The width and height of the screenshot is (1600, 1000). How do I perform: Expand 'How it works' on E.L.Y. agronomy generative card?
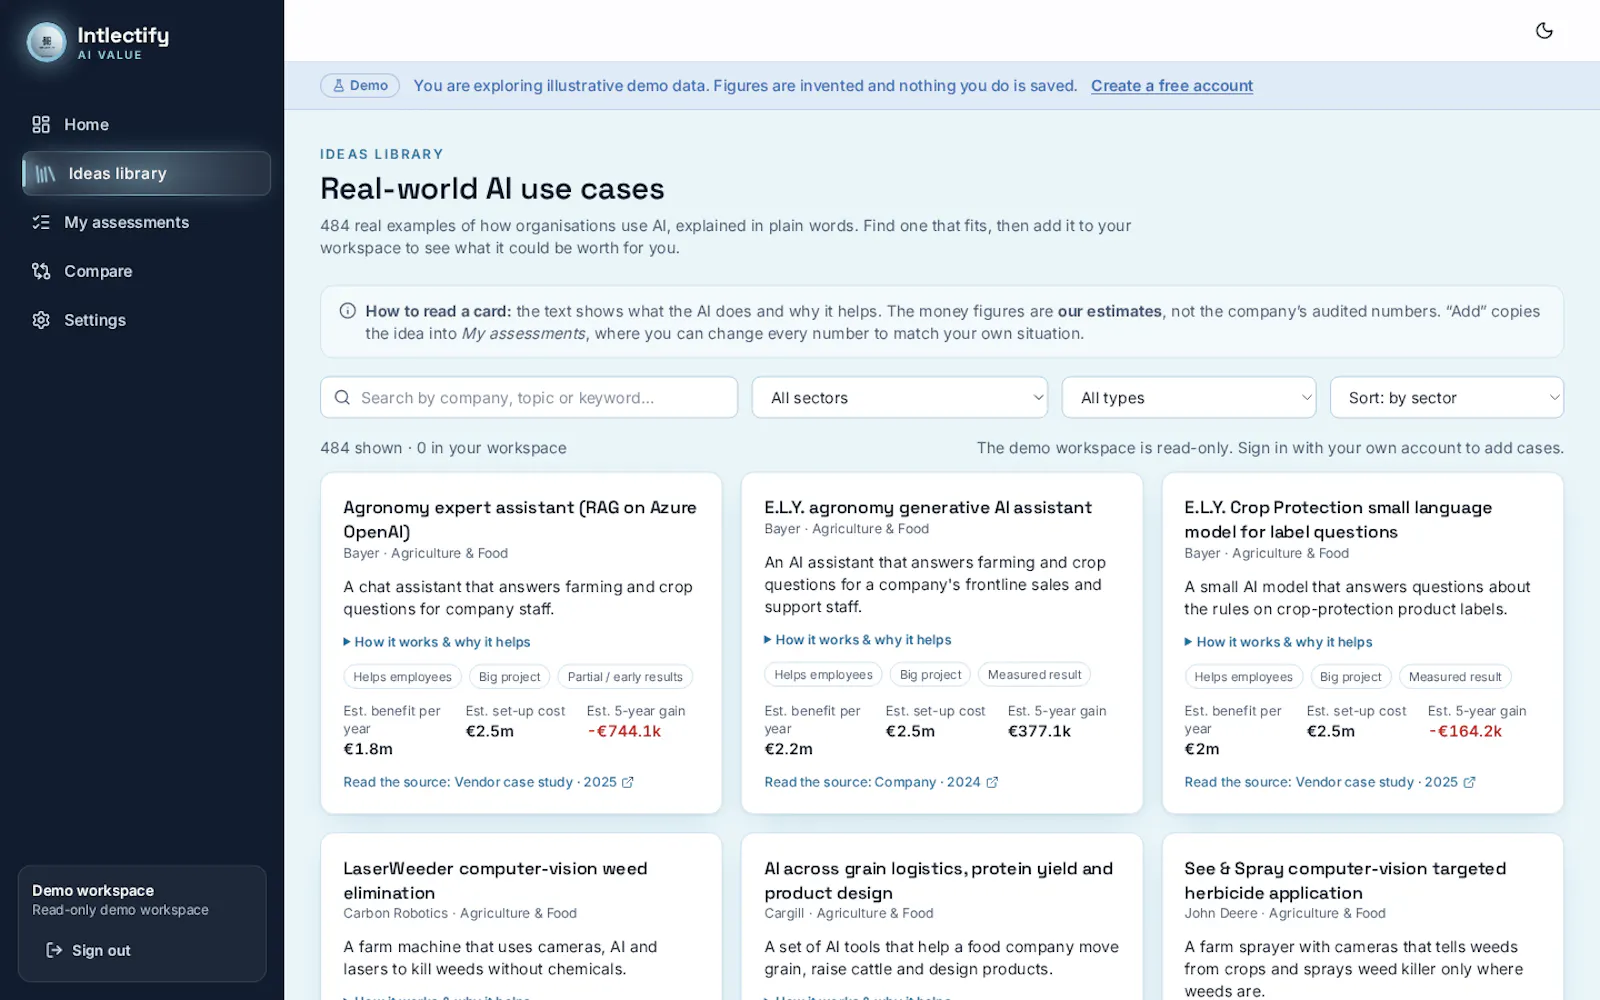tap(858, 641)
